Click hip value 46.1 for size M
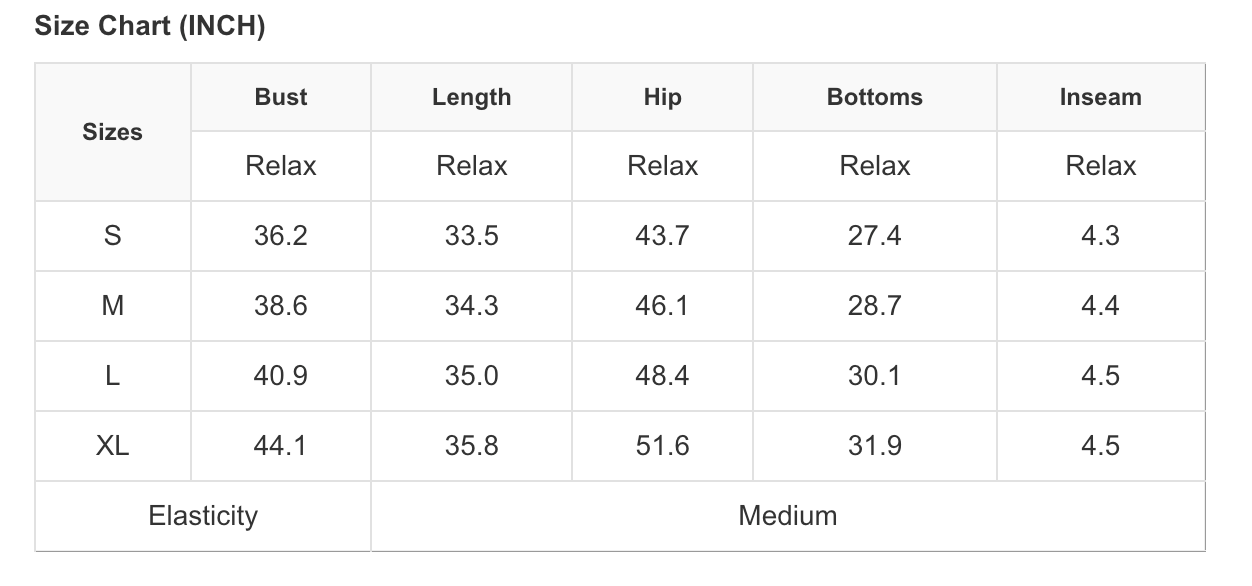The width and height of the screenshot is (1252, 586). [662, 306]
